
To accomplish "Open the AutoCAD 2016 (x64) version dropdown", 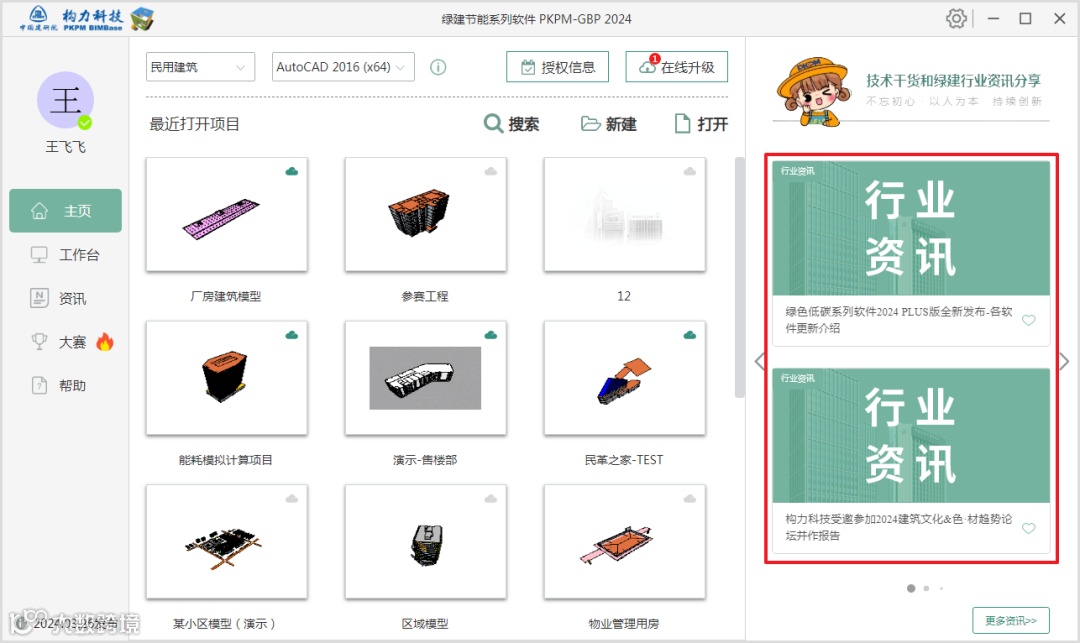I will [343, 67].
